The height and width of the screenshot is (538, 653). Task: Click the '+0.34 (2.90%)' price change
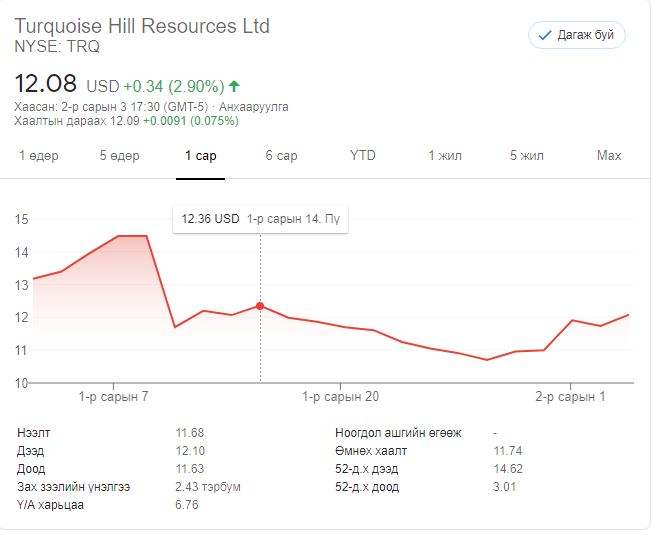[x=174, y=87]
